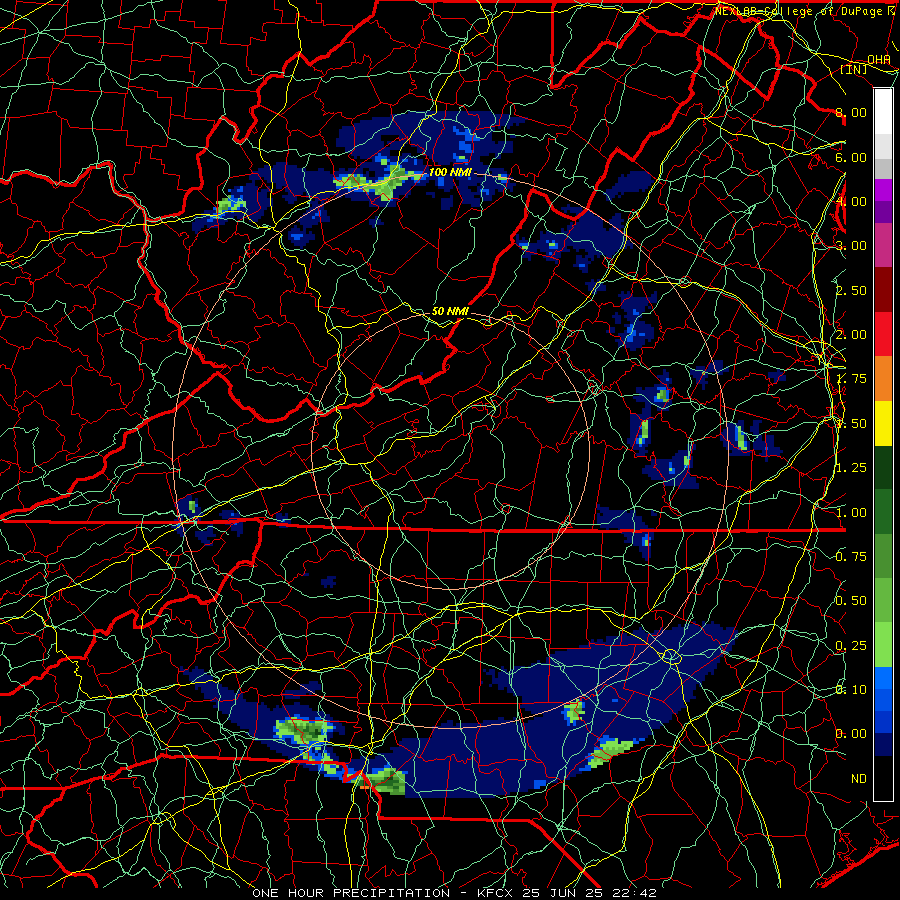The width and height of the screenshot is (900, 900).
Task: Click the 100 NMI range ring label
Action: (453, 172)
